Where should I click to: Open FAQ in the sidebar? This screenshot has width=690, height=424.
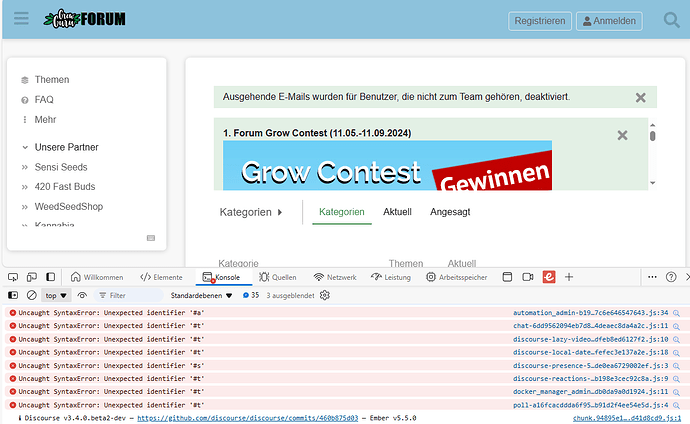(x=44, y=100)
